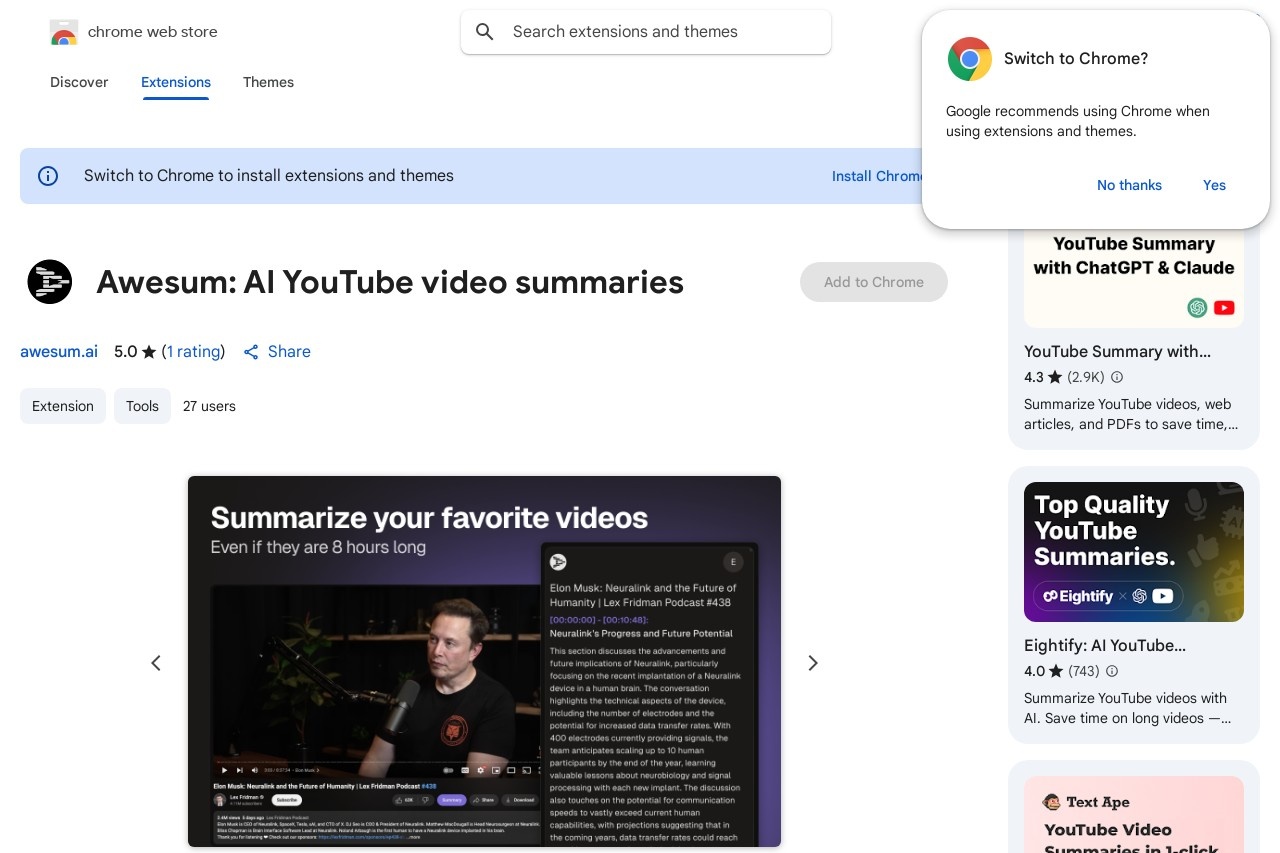
Task: Click the search magnifier icon
Action: 485,32
